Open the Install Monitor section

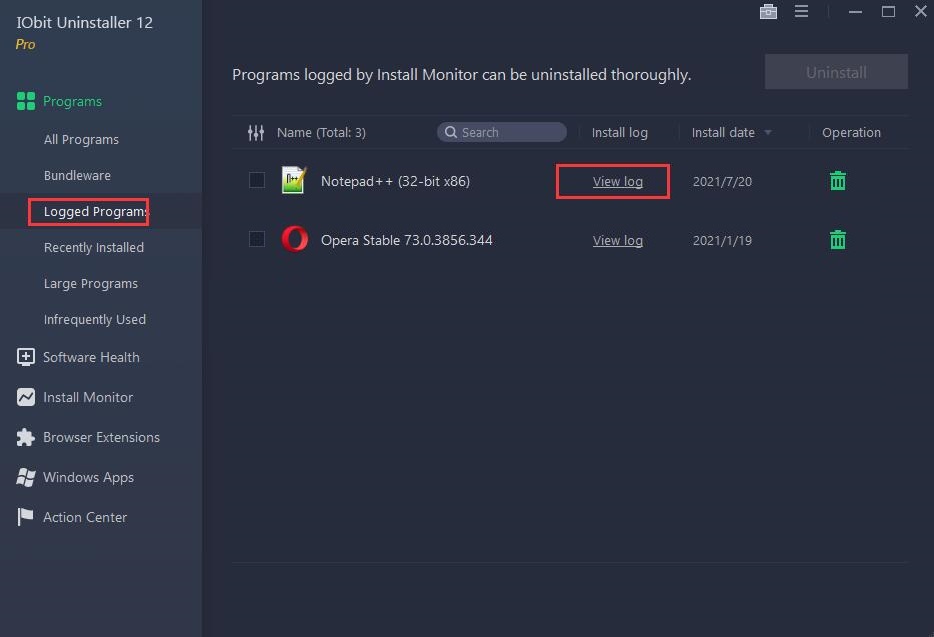[88, 397]
